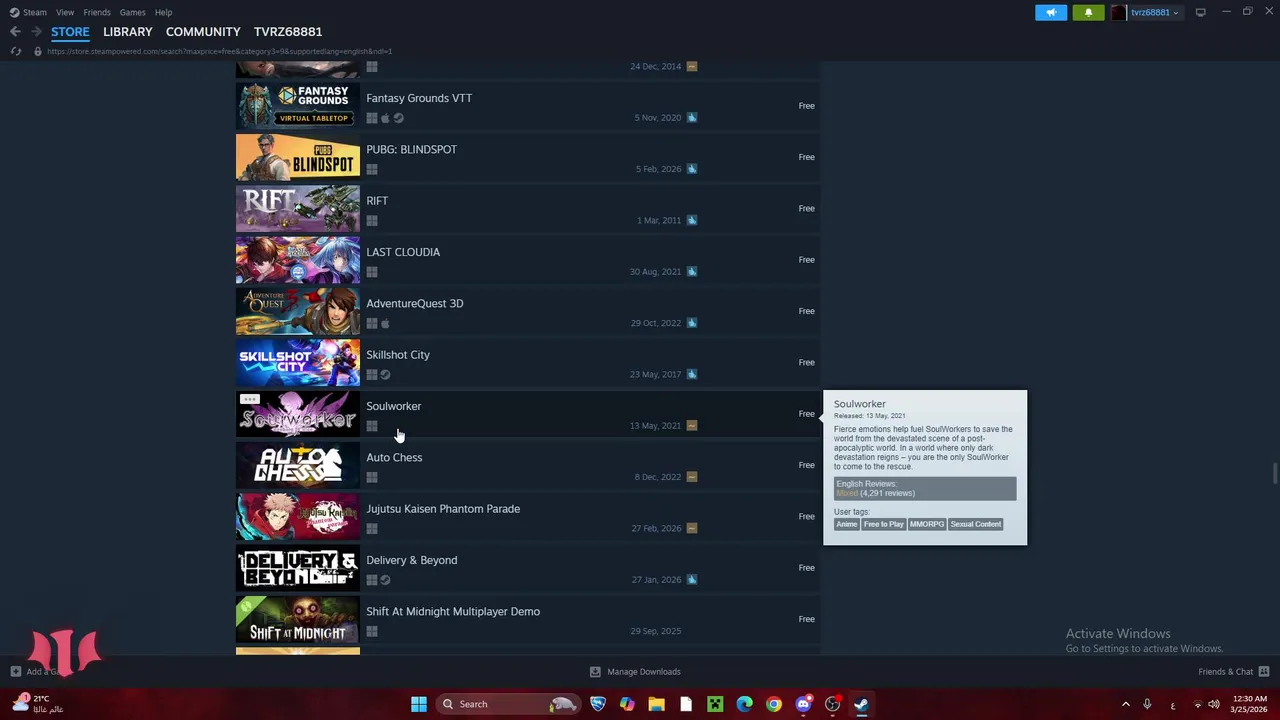This screenshot has height=720, width=1280.
Task: Open the AdventureQuest 3D capsule image
Action: (x=298, y=311)
